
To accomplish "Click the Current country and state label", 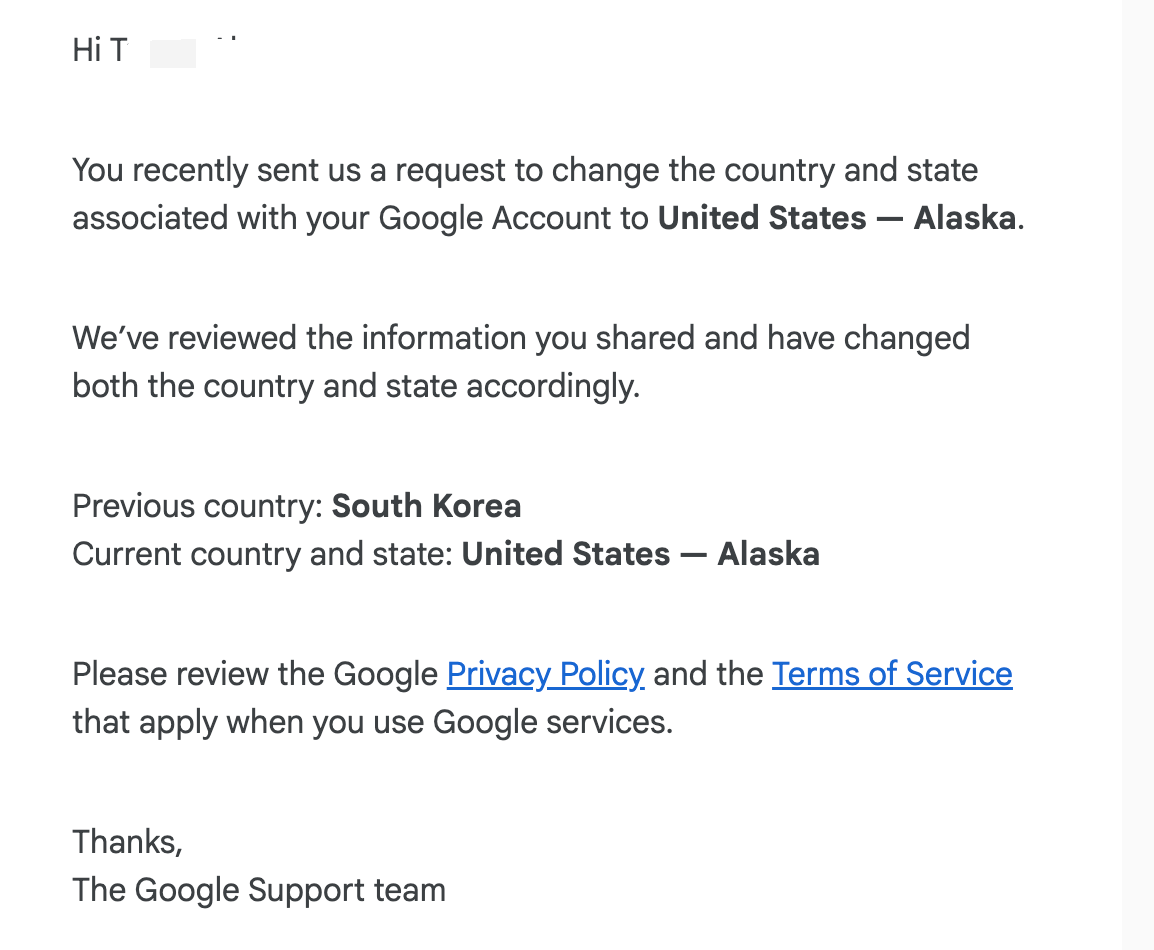I will (x=263, y=554).
